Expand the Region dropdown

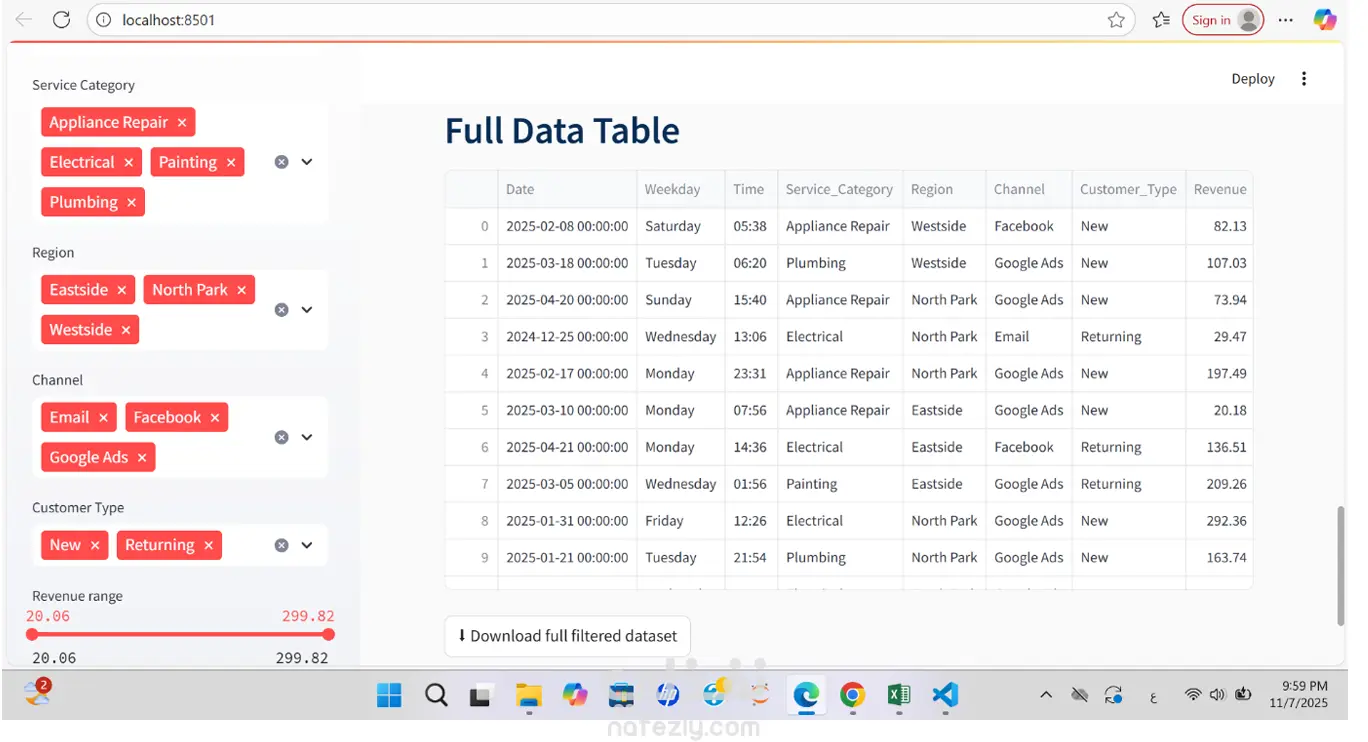coord(307,310)
